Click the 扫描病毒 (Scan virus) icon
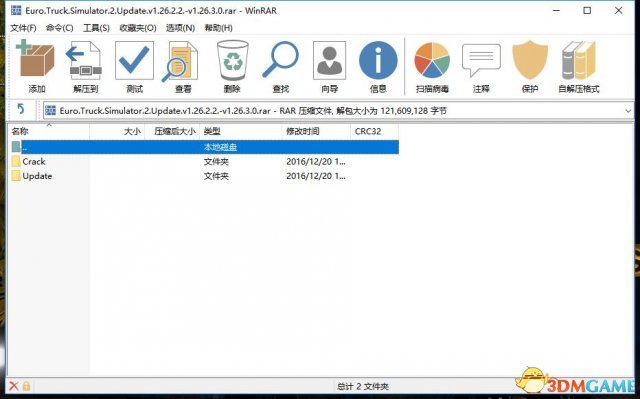Screen dimensions: 640x399 [432, 60]
